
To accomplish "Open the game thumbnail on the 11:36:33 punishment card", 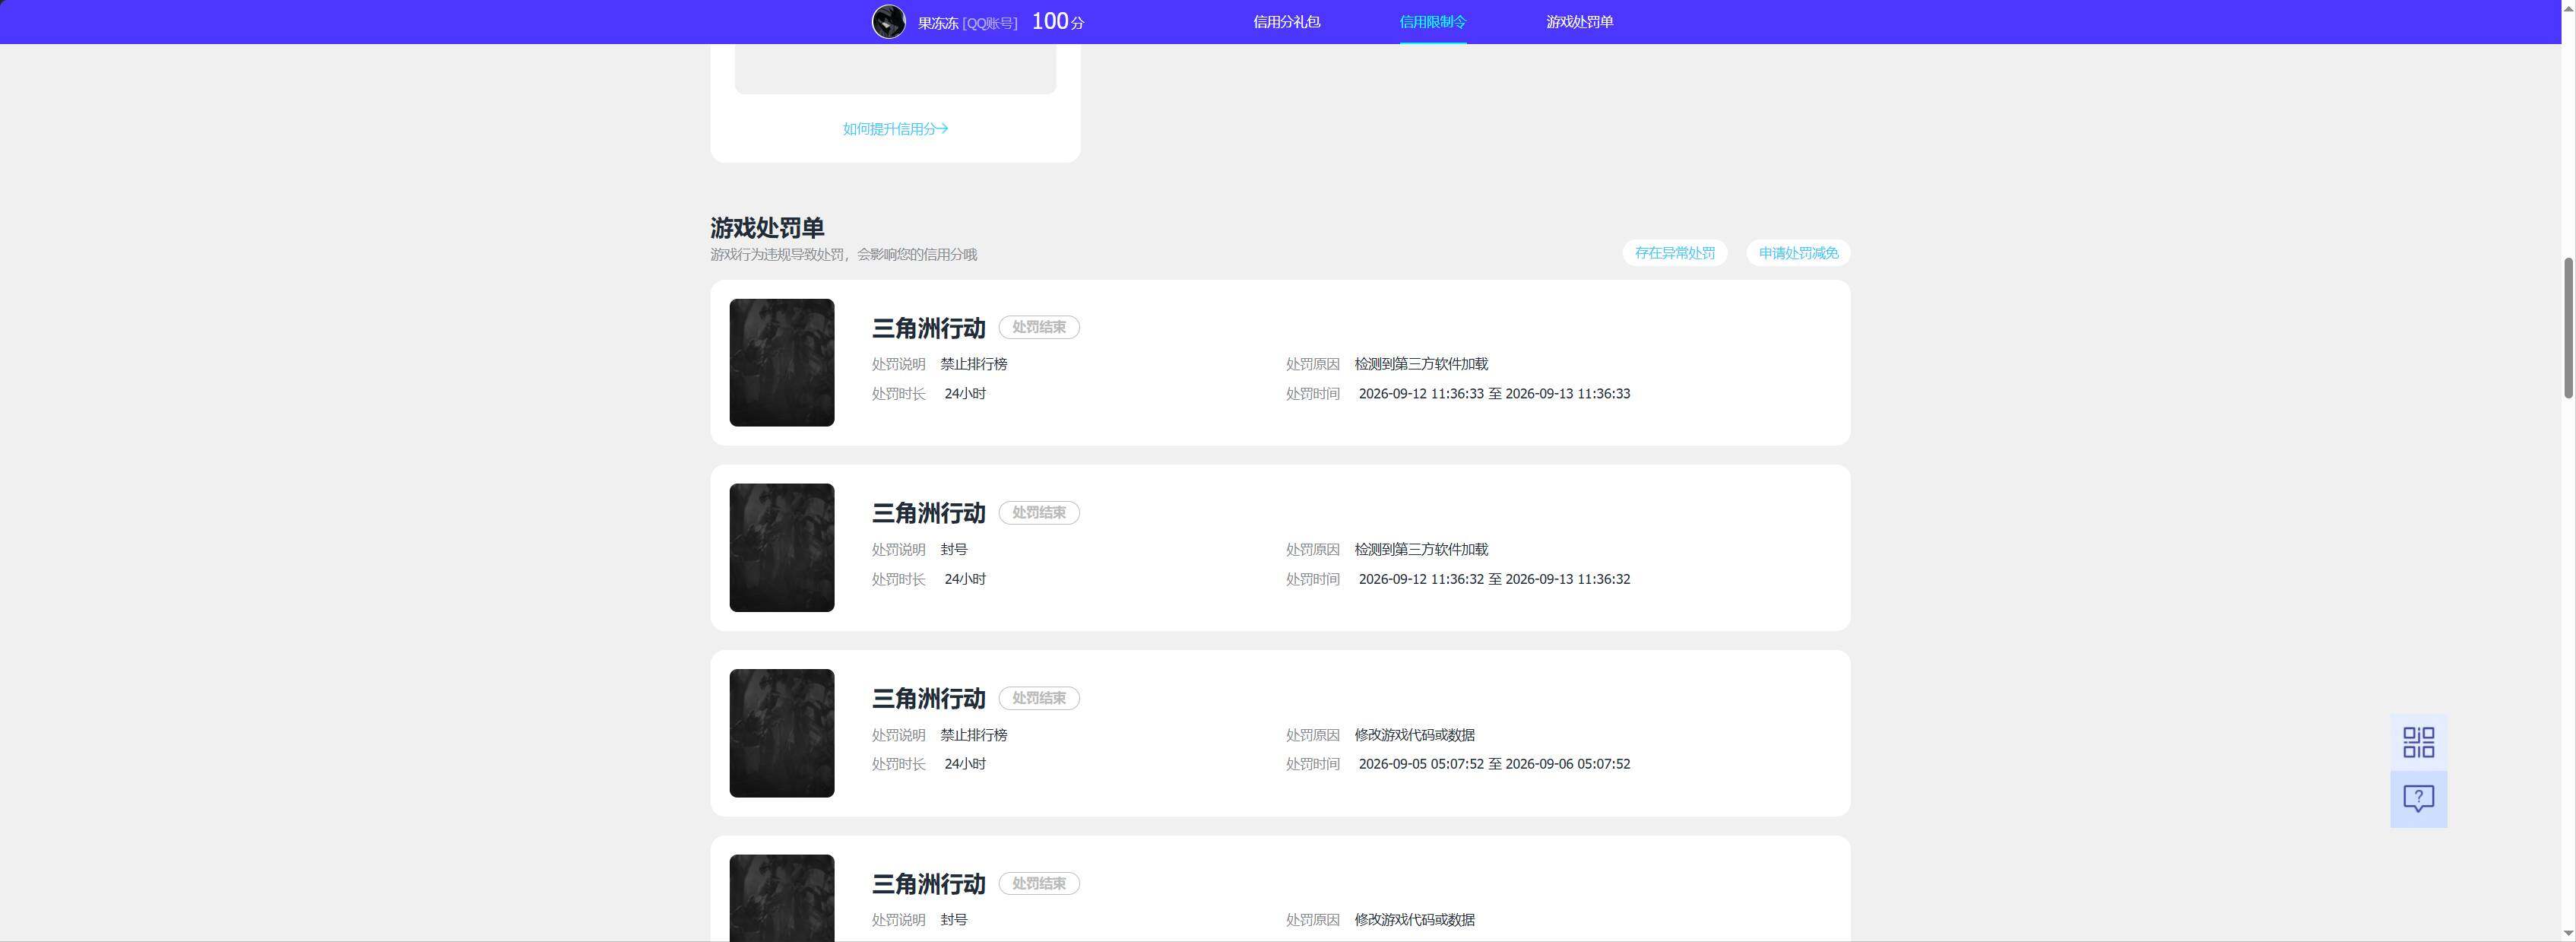I will click(x=781, y=363).
